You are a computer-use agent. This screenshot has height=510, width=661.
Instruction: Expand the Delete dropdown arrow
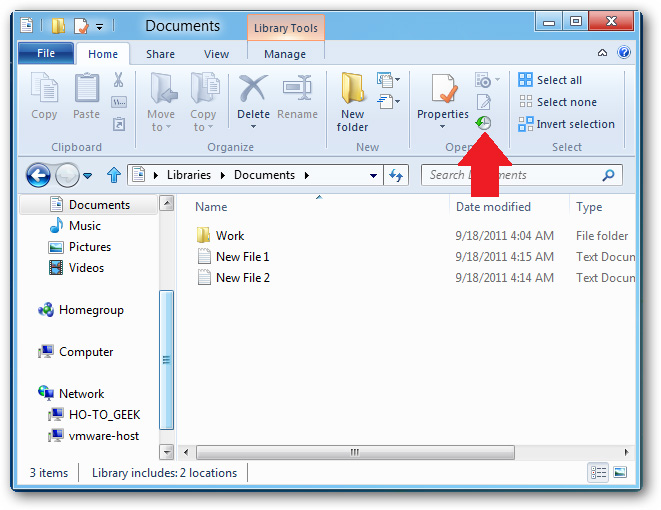tap(253, 126)
